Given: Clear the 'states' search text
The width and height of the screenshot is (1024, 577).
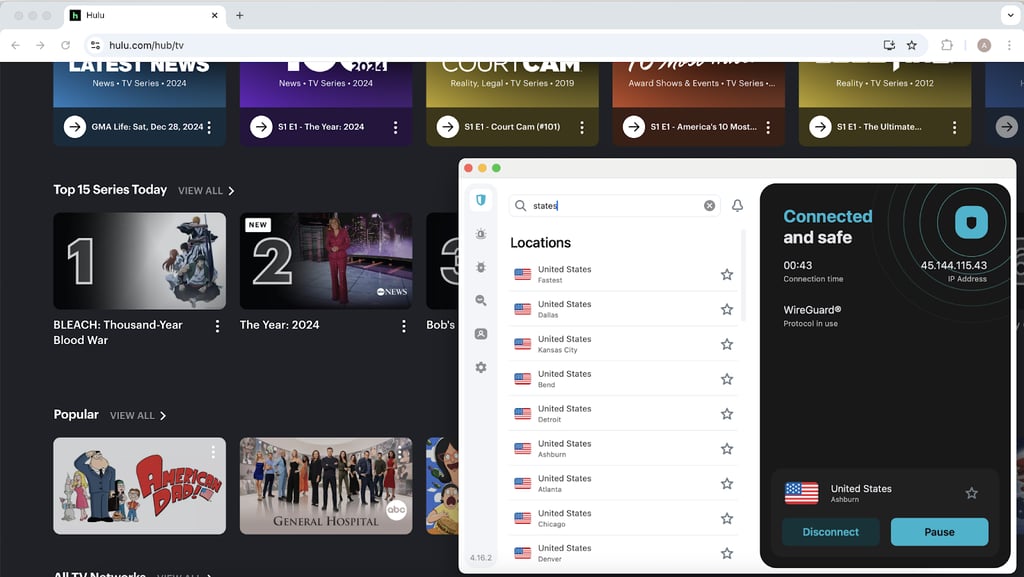Looking at the screenshot, I should pos(709,206).
